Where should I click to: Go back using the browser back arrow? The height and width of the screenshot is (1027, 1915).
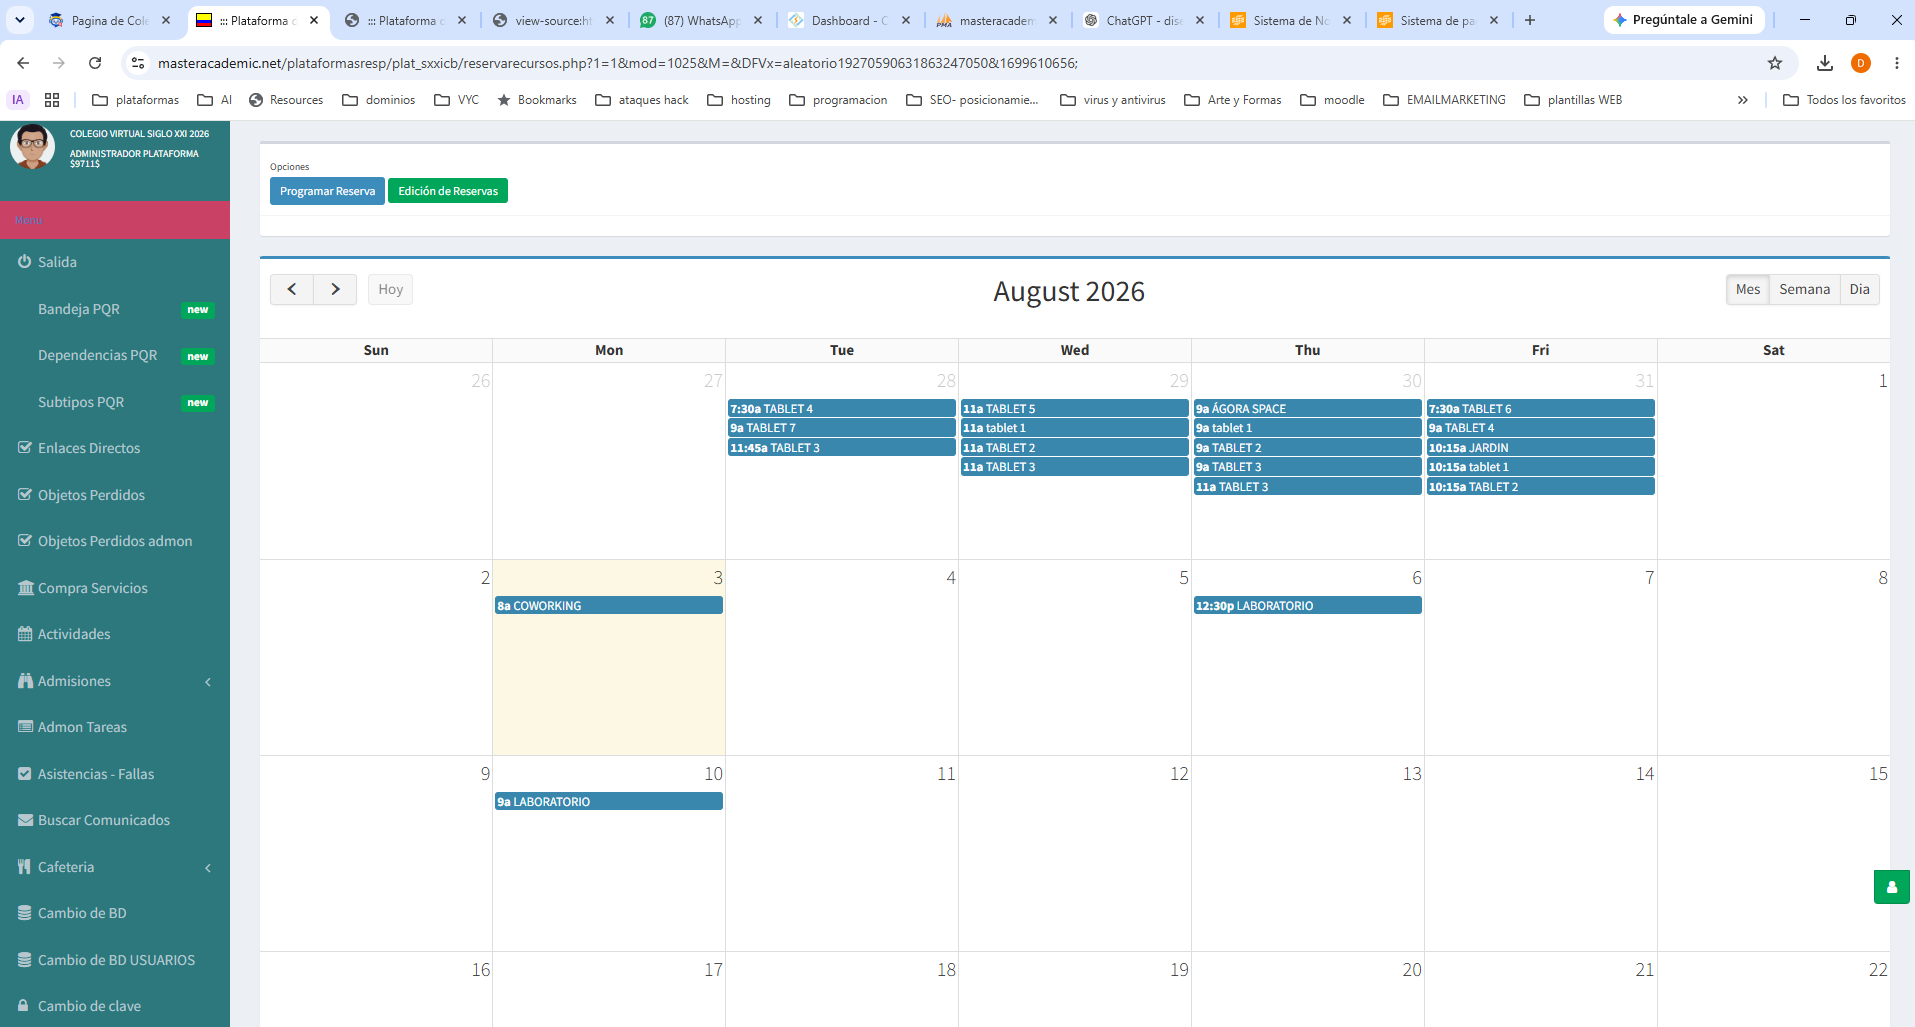(x=23, y=63)
